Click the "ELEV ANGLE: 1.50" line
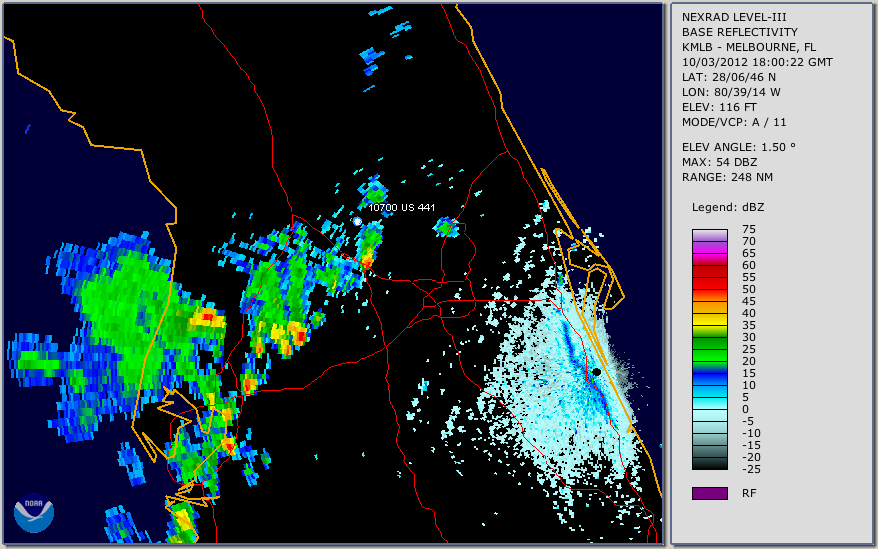Viewport: 878px width, 549px height. tap(739, 147)
